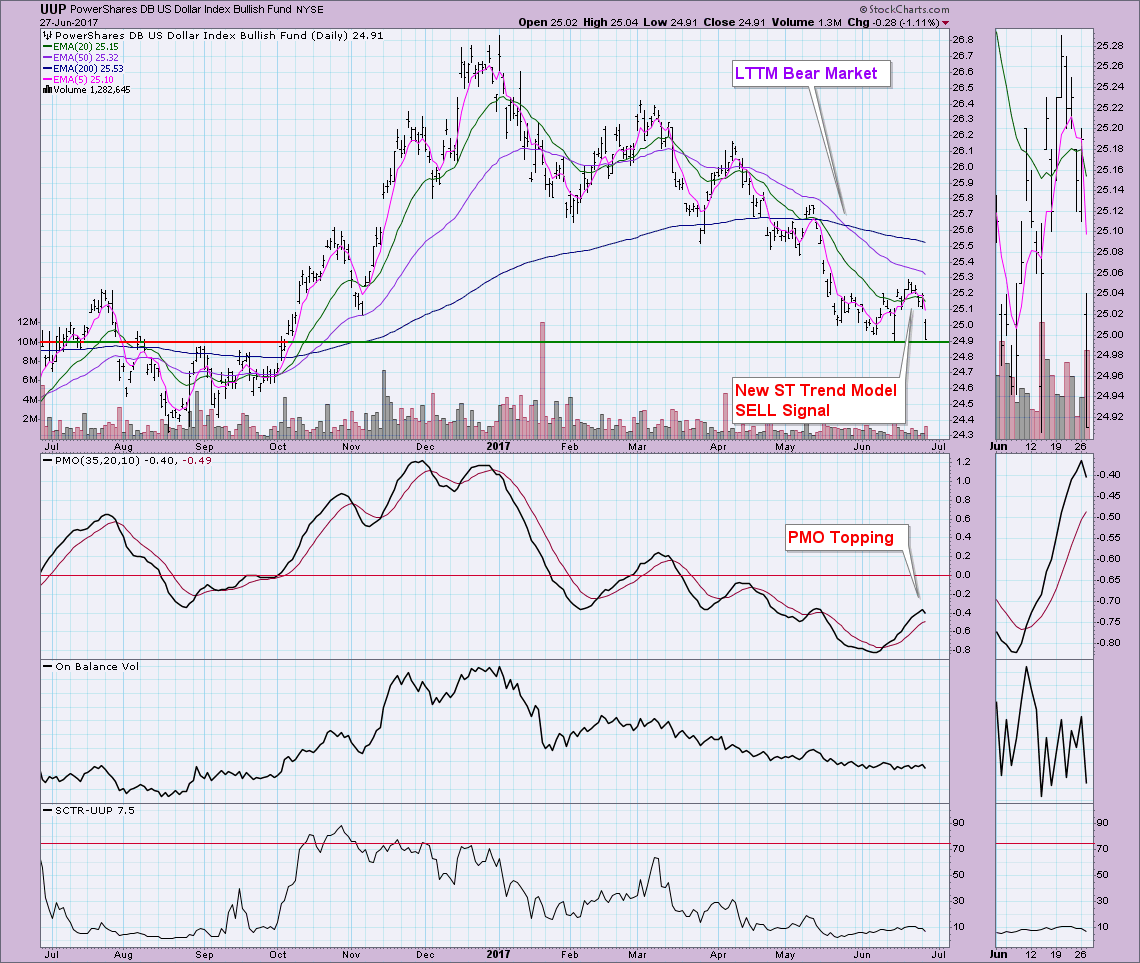The image size is (1140, 963).
Task: Click the -0.40 PMO label in zoom panel
Action: (1109, 475)
